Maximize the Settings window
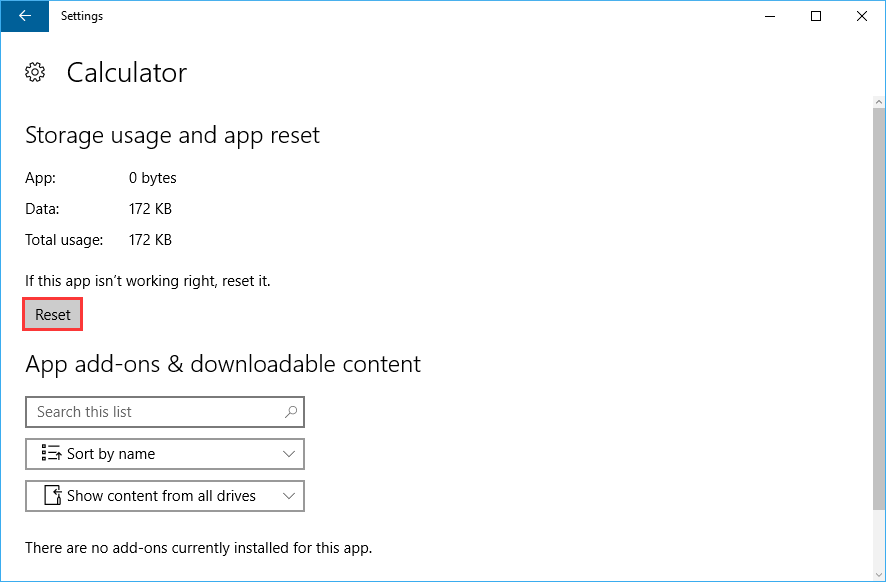The image size is (886, 582). (815, 16)
